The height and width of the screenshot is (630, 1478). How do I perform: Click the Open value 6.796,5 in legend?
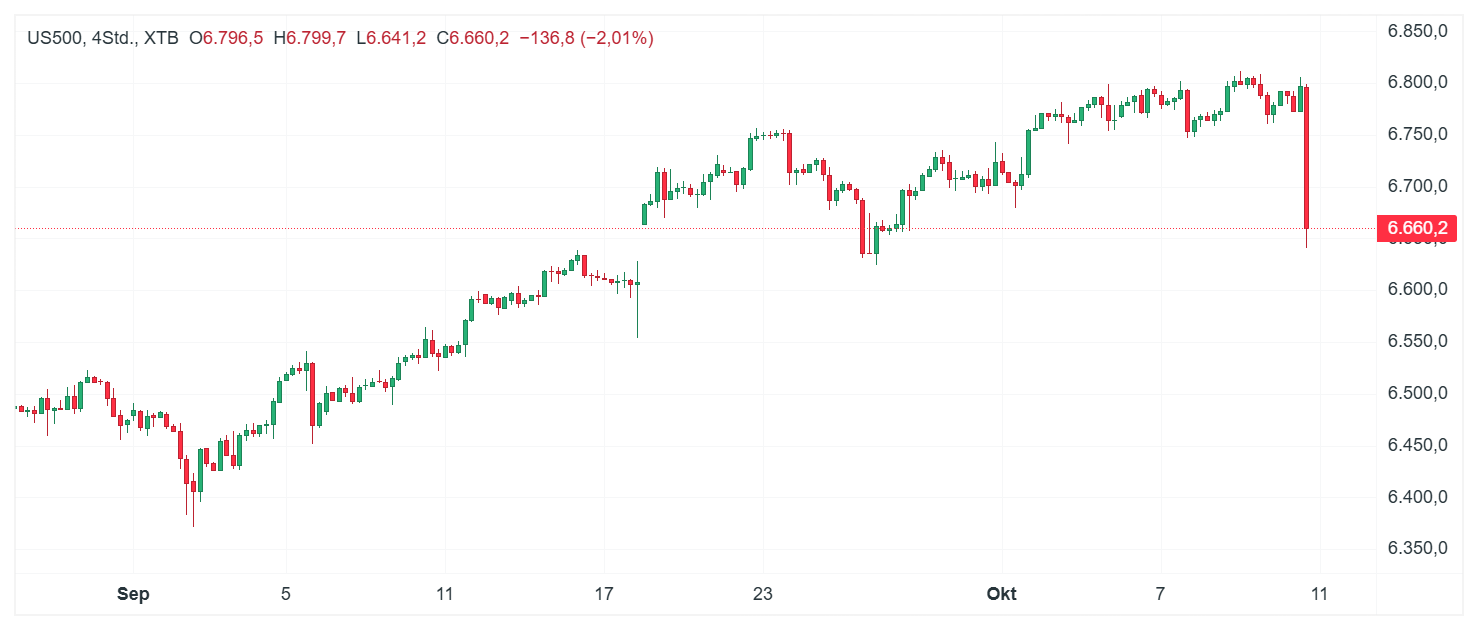(x=233, y=38)
